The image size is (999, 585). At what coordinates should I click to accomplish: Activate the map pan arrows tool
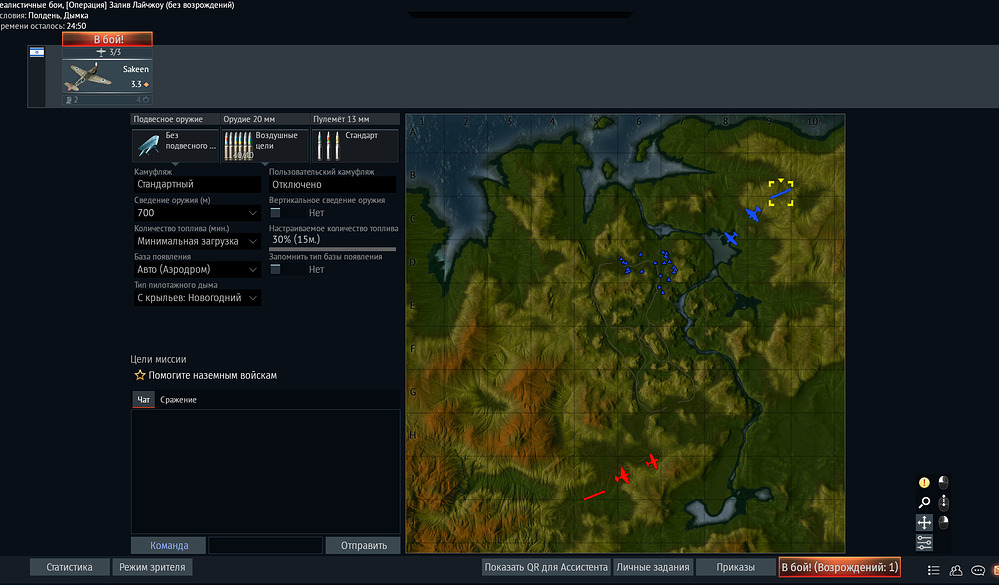point(924,523)
